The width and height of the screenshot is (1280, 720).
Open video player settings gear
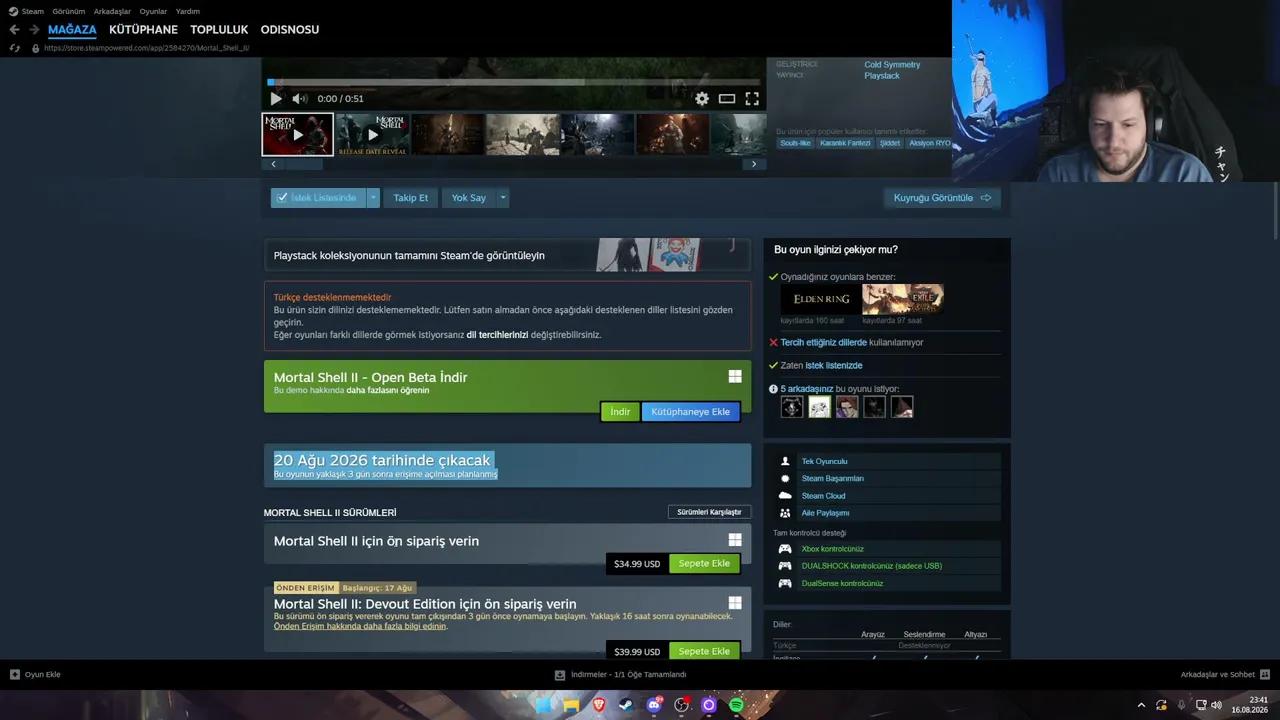702,99
